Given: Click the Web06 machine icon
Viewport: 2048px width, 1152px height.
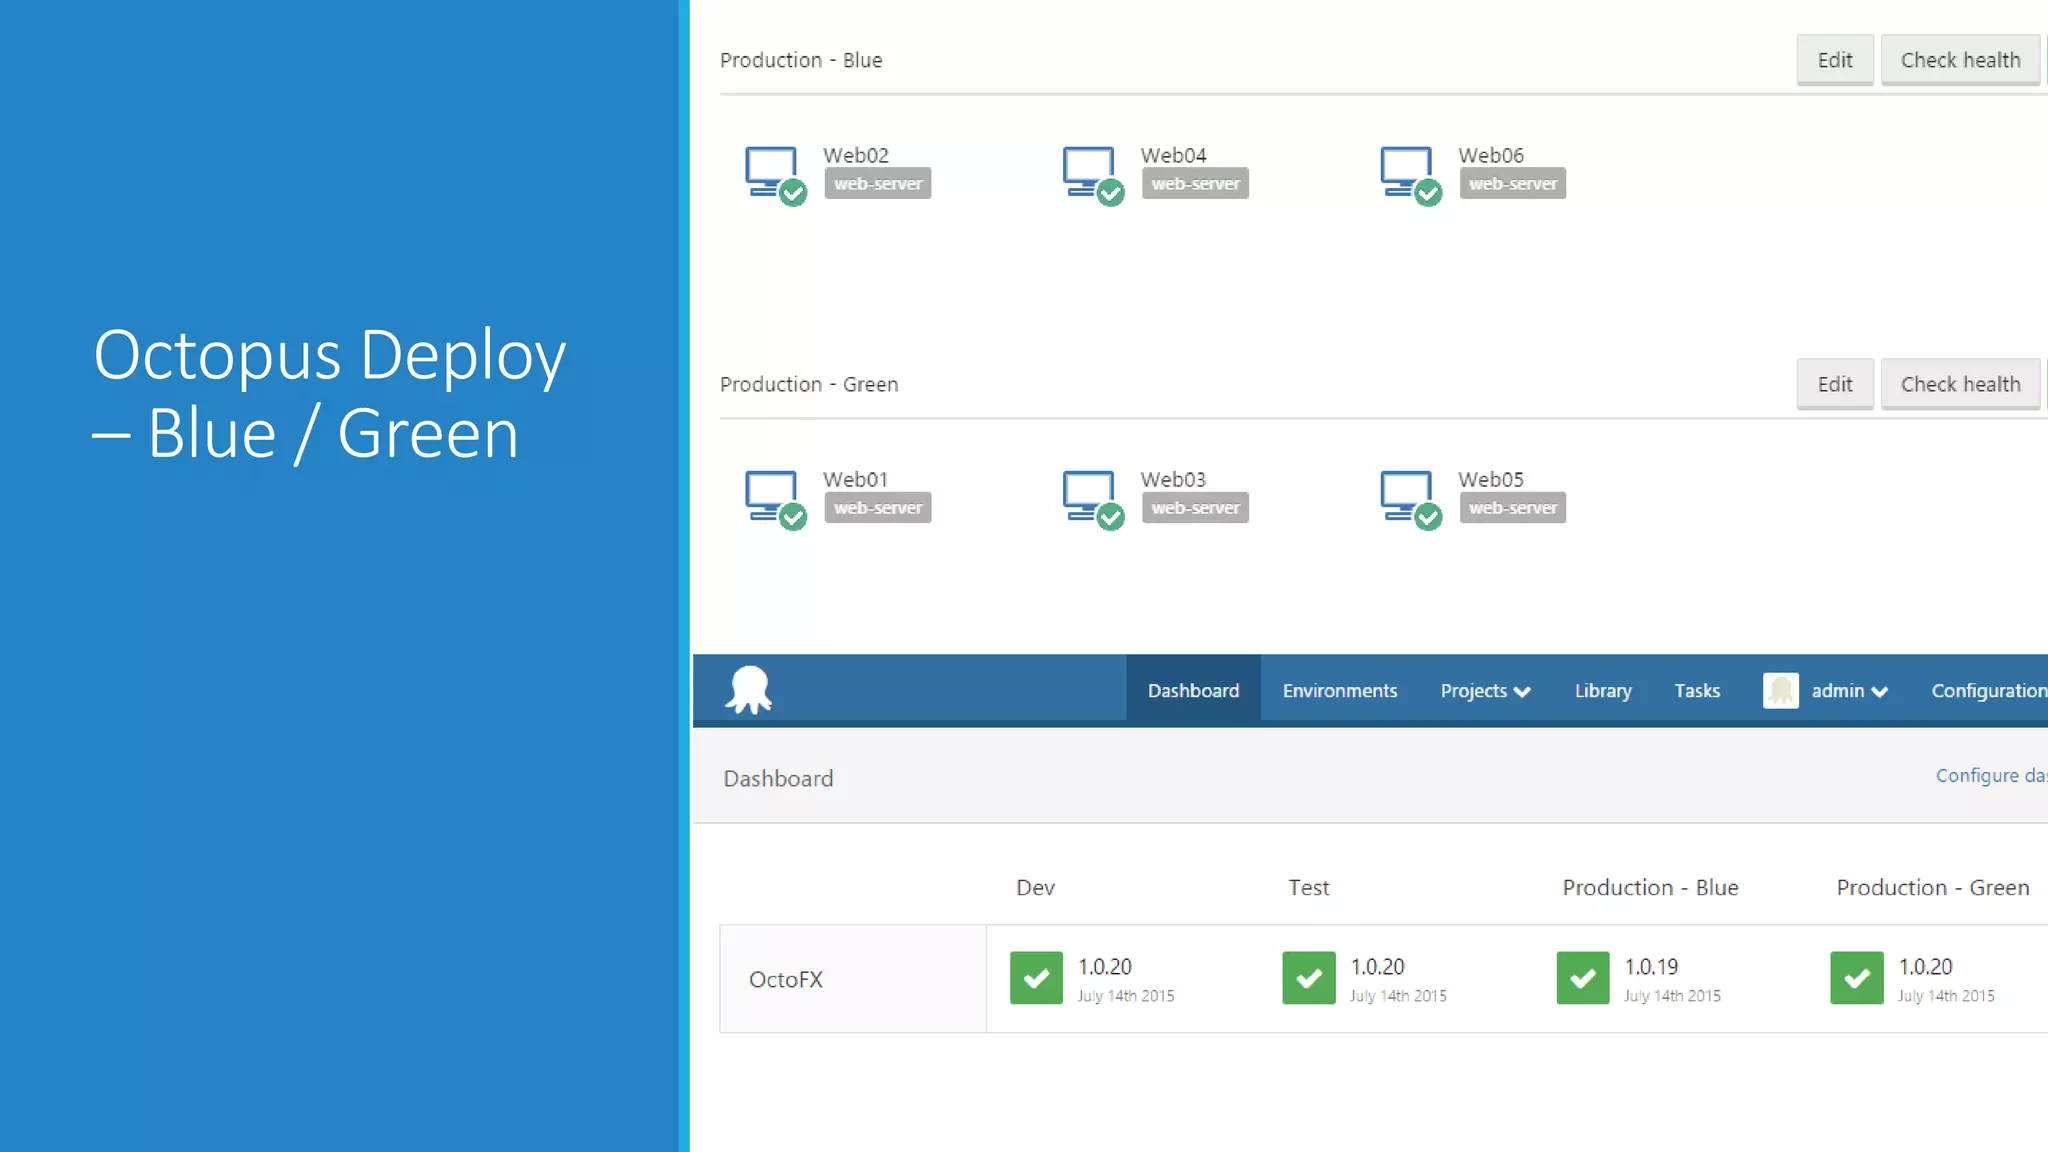Looking at the screenshot, I should pyautogui.click(x=1411, y=175).
